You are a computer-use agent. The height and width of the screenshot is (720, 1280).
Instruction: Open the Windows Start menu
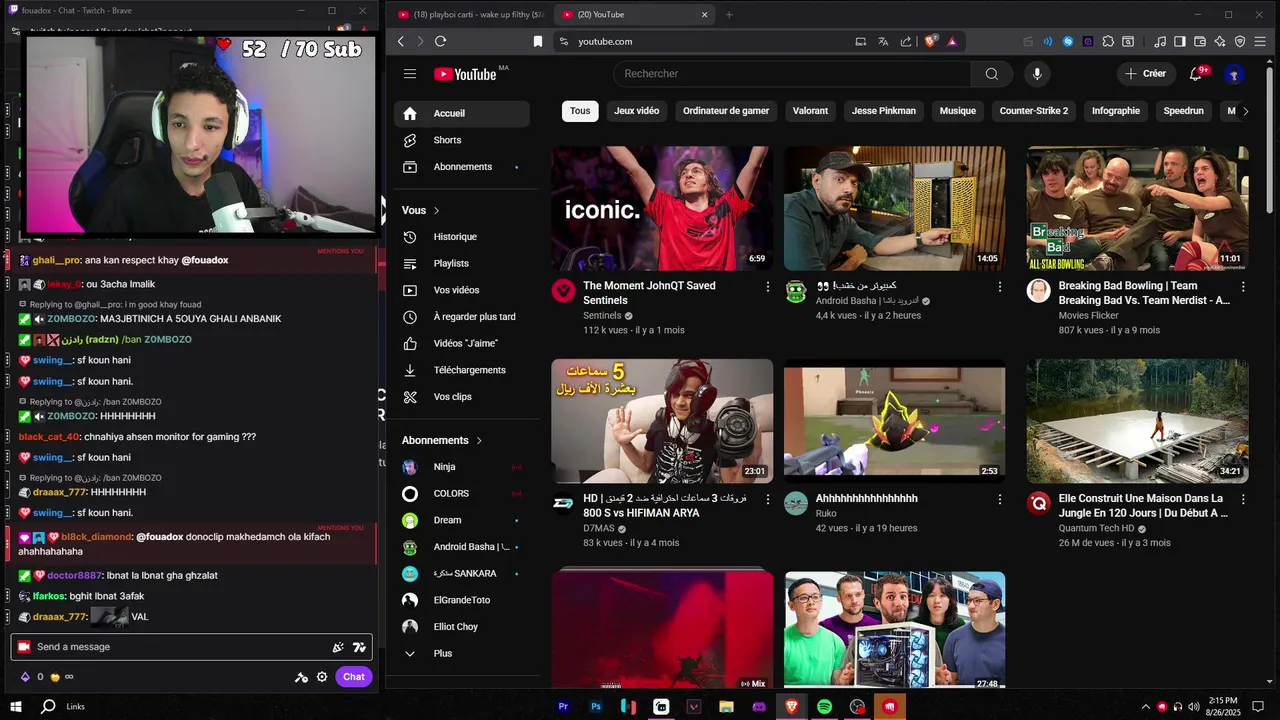(x=16, y=706)
